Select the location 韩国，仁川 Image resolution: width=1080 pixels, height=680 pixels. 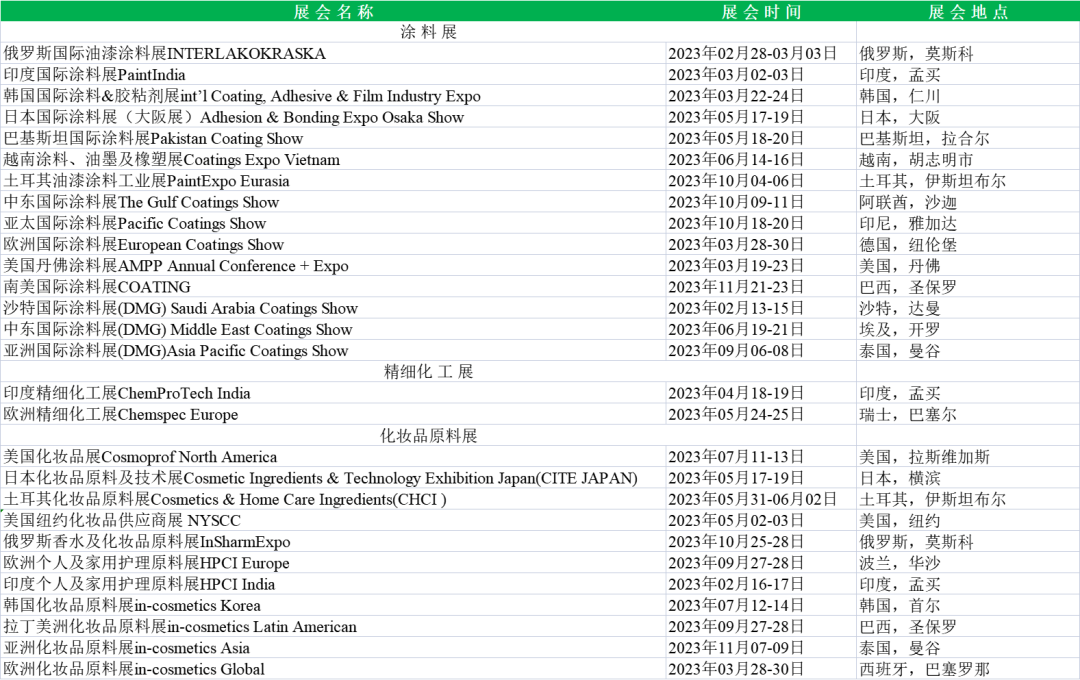pos(900,96)
